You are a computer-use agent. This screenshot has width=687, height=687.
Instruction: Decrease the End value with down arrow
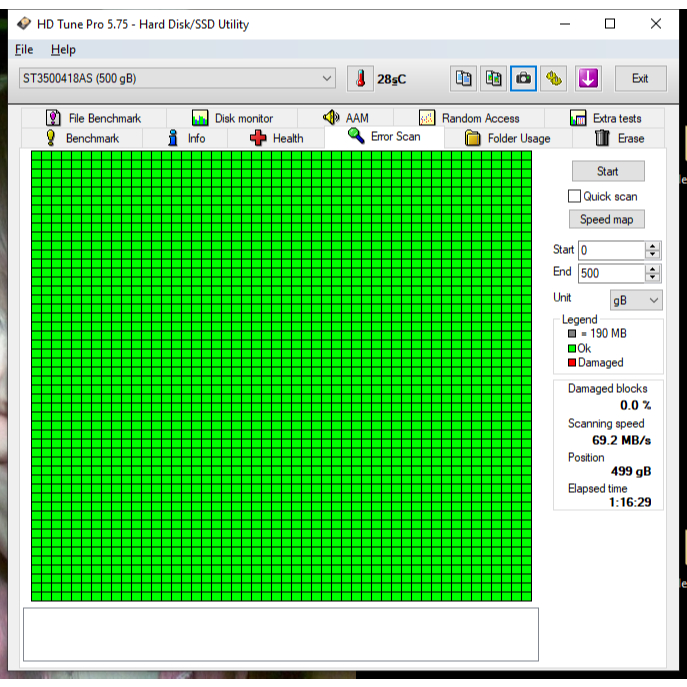point(653,277)
